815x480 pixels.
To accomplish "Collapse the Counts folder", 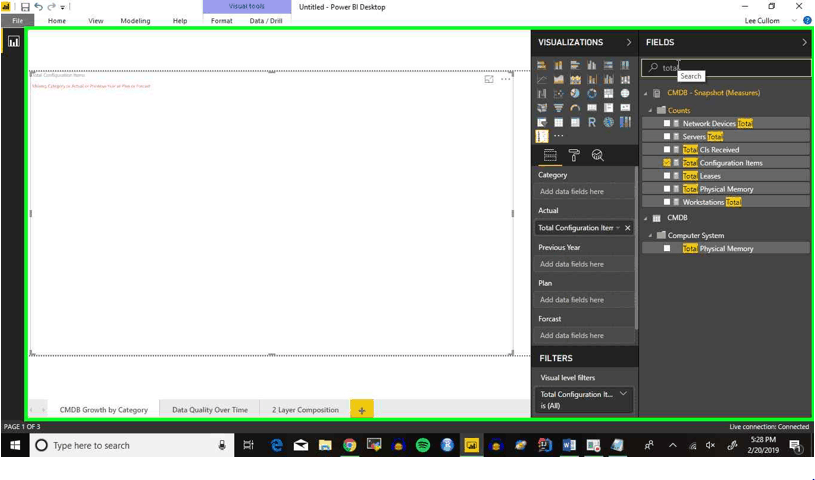I will (650, 110).
